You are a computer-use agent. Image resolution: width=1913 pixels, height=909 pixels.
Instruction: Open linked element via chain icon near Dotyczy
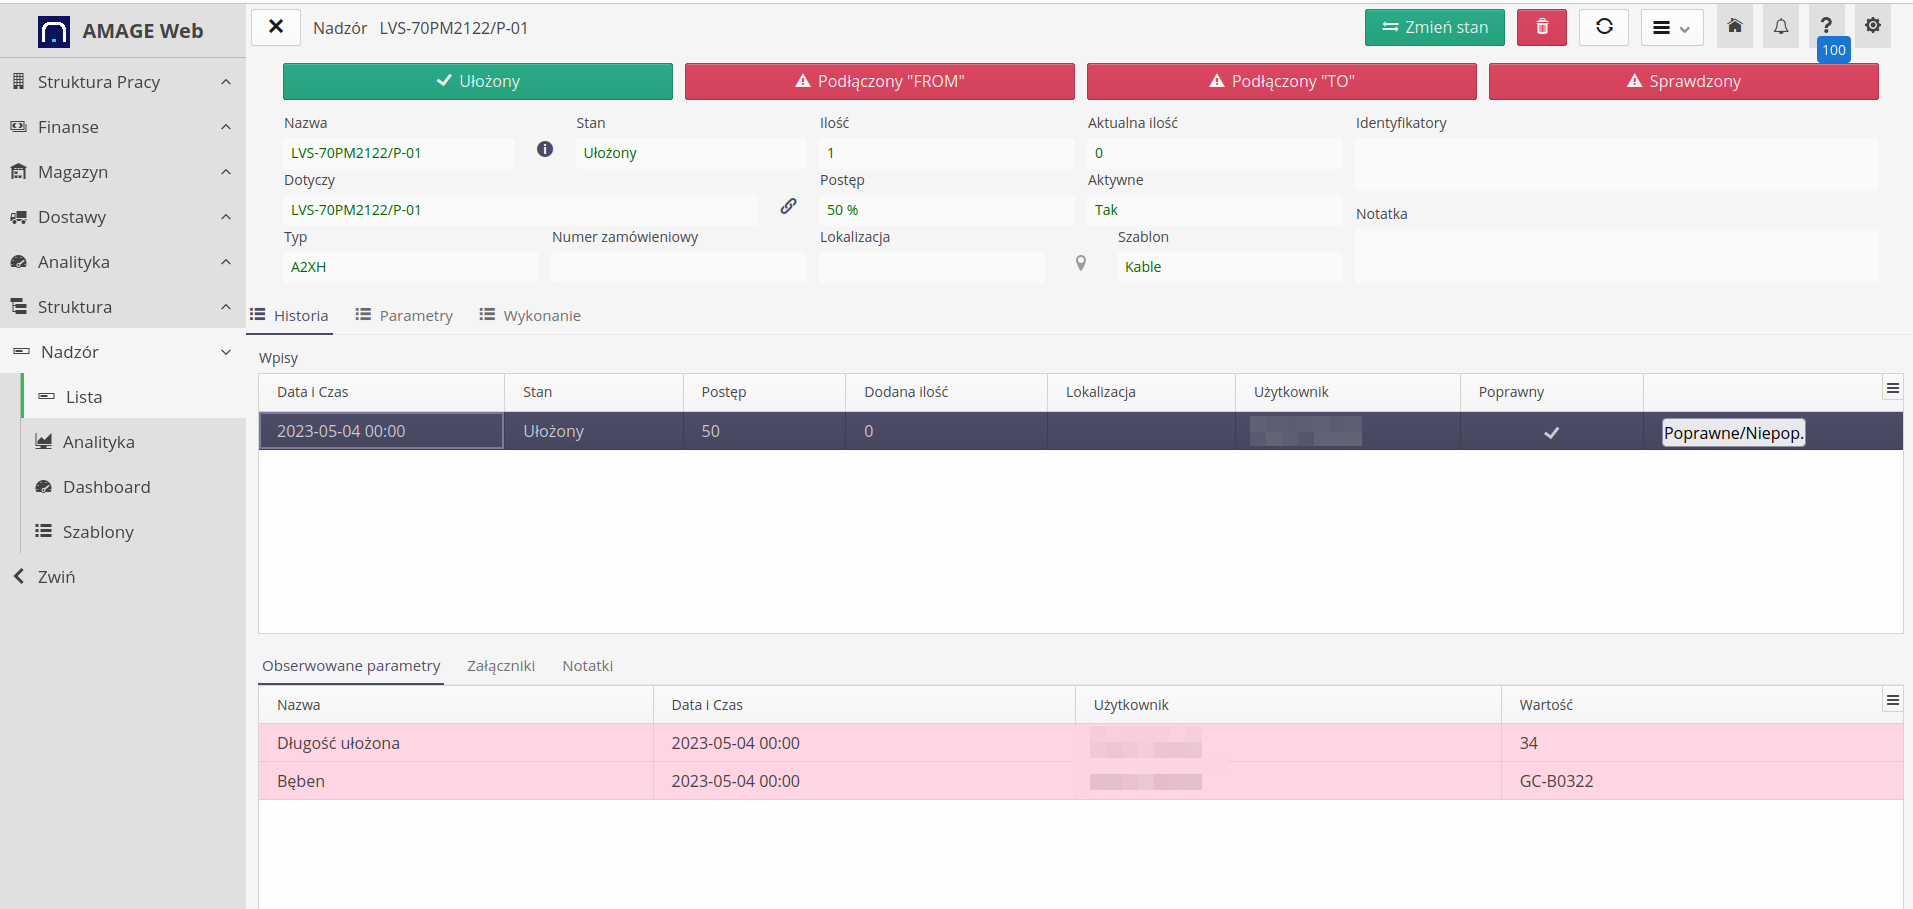point(789,206)
